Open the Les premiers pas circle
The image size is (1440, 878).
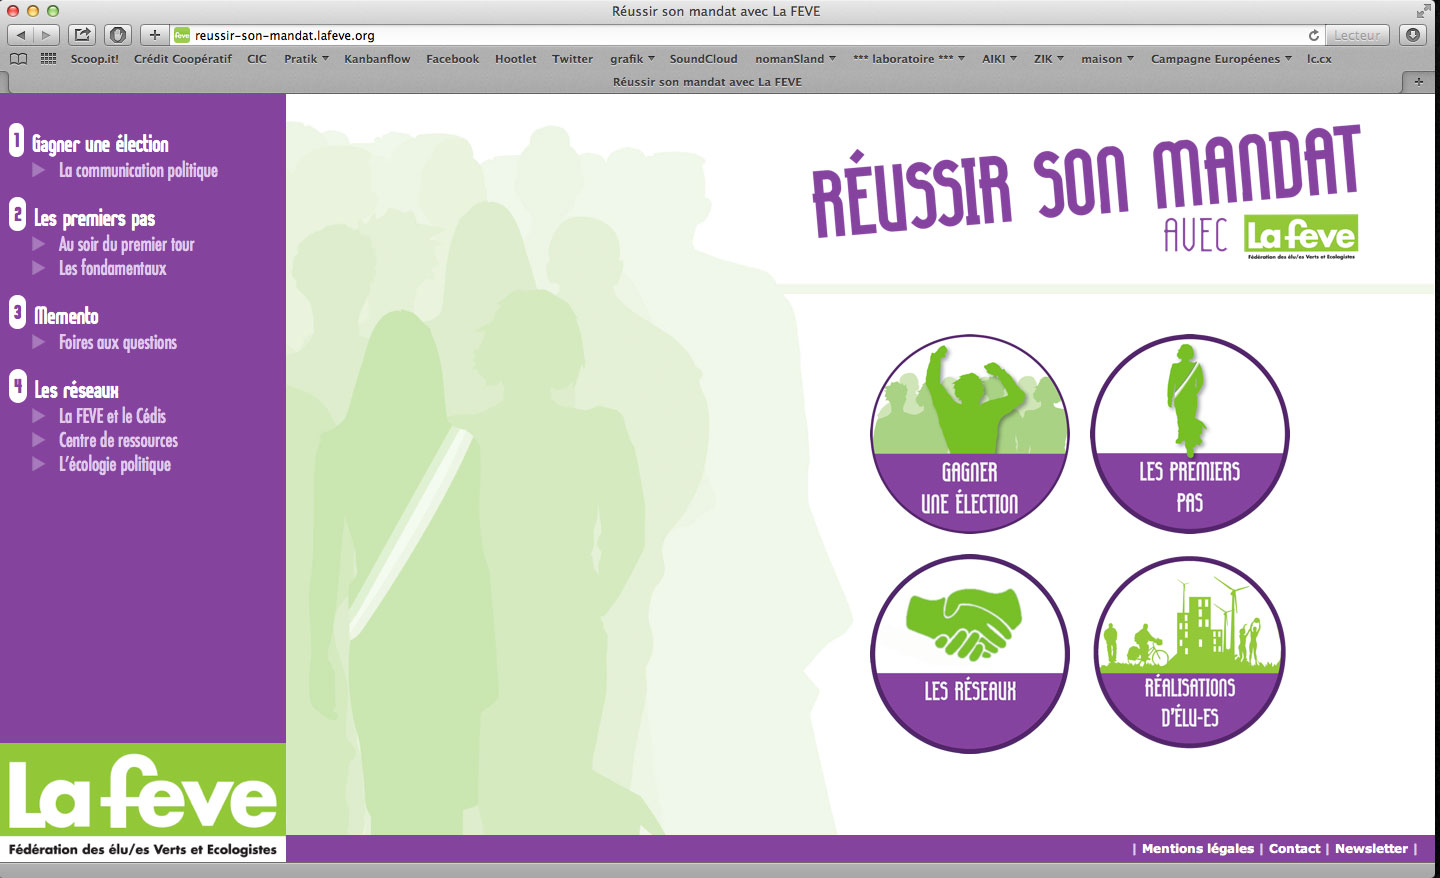click(x=1190, y=434)
